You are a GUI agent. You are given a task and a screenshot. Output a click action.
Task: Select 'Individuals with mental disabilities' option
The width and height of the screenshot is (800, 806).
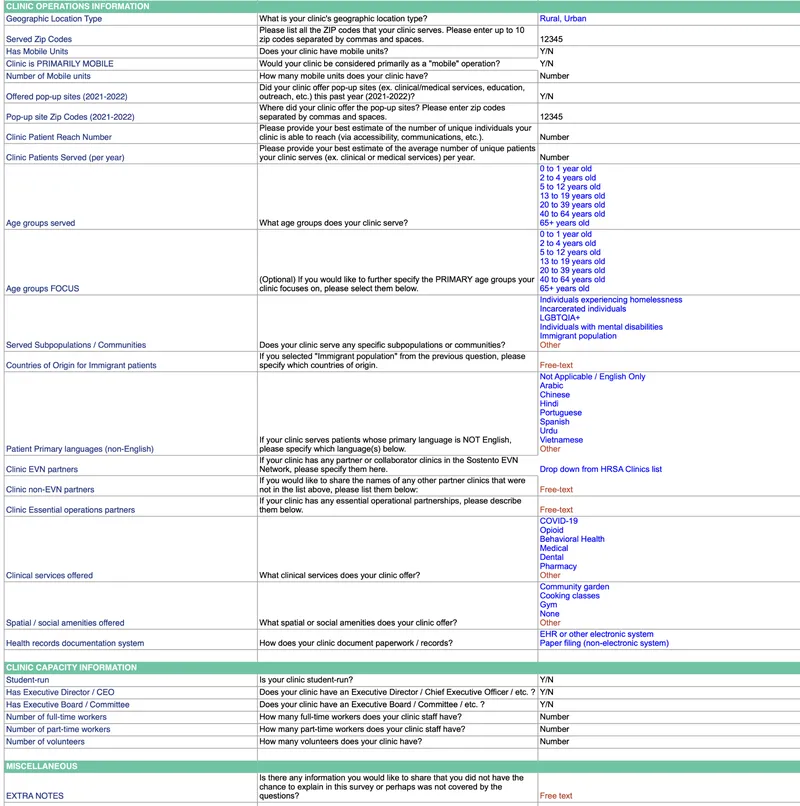[601, 327]
